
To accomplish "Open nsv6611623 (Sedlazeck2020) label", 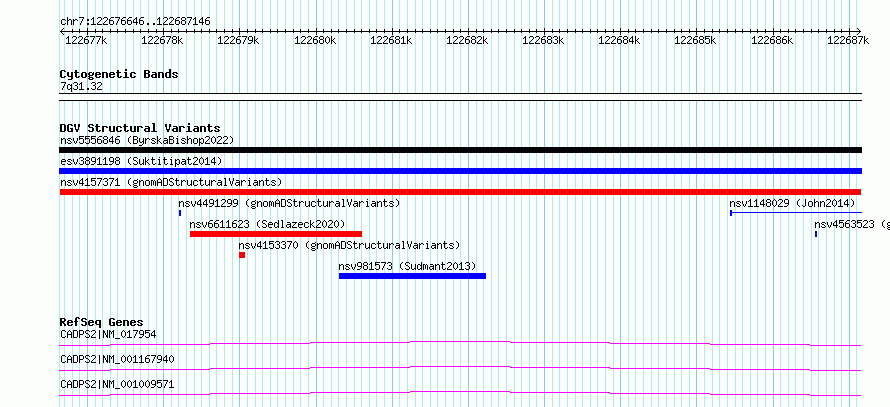I will point(267,224).
